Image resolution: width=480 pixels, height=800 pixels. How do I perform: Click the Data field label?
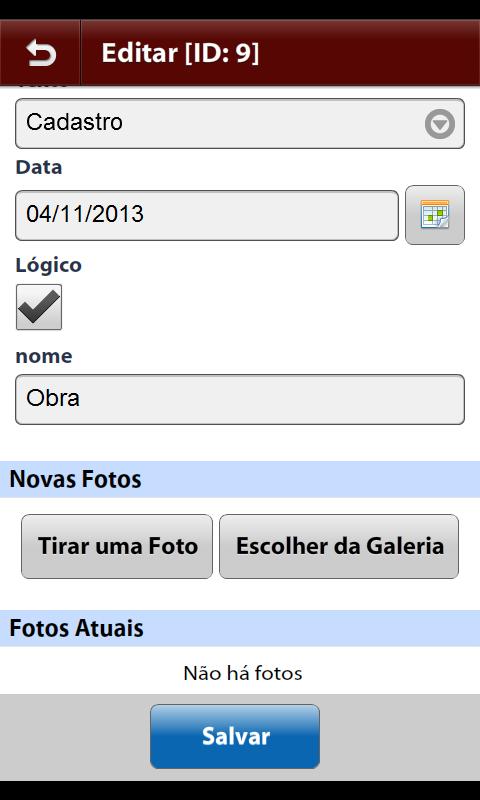39,167
